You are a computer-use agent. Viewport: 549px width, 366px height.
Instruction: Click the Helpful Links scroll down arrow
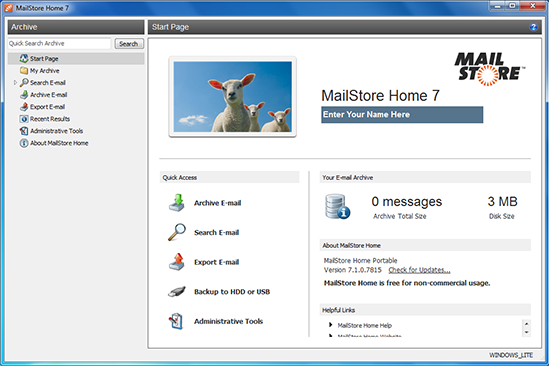tap(526, 332)
